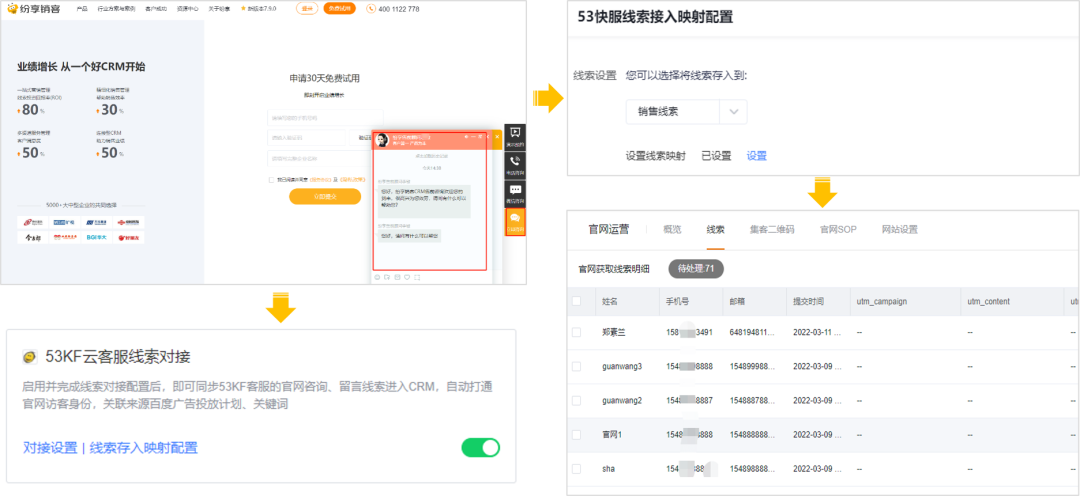Click the 纷享销客 logo in the header
The width and height of the screenshot is (1080, 496).
33,9
